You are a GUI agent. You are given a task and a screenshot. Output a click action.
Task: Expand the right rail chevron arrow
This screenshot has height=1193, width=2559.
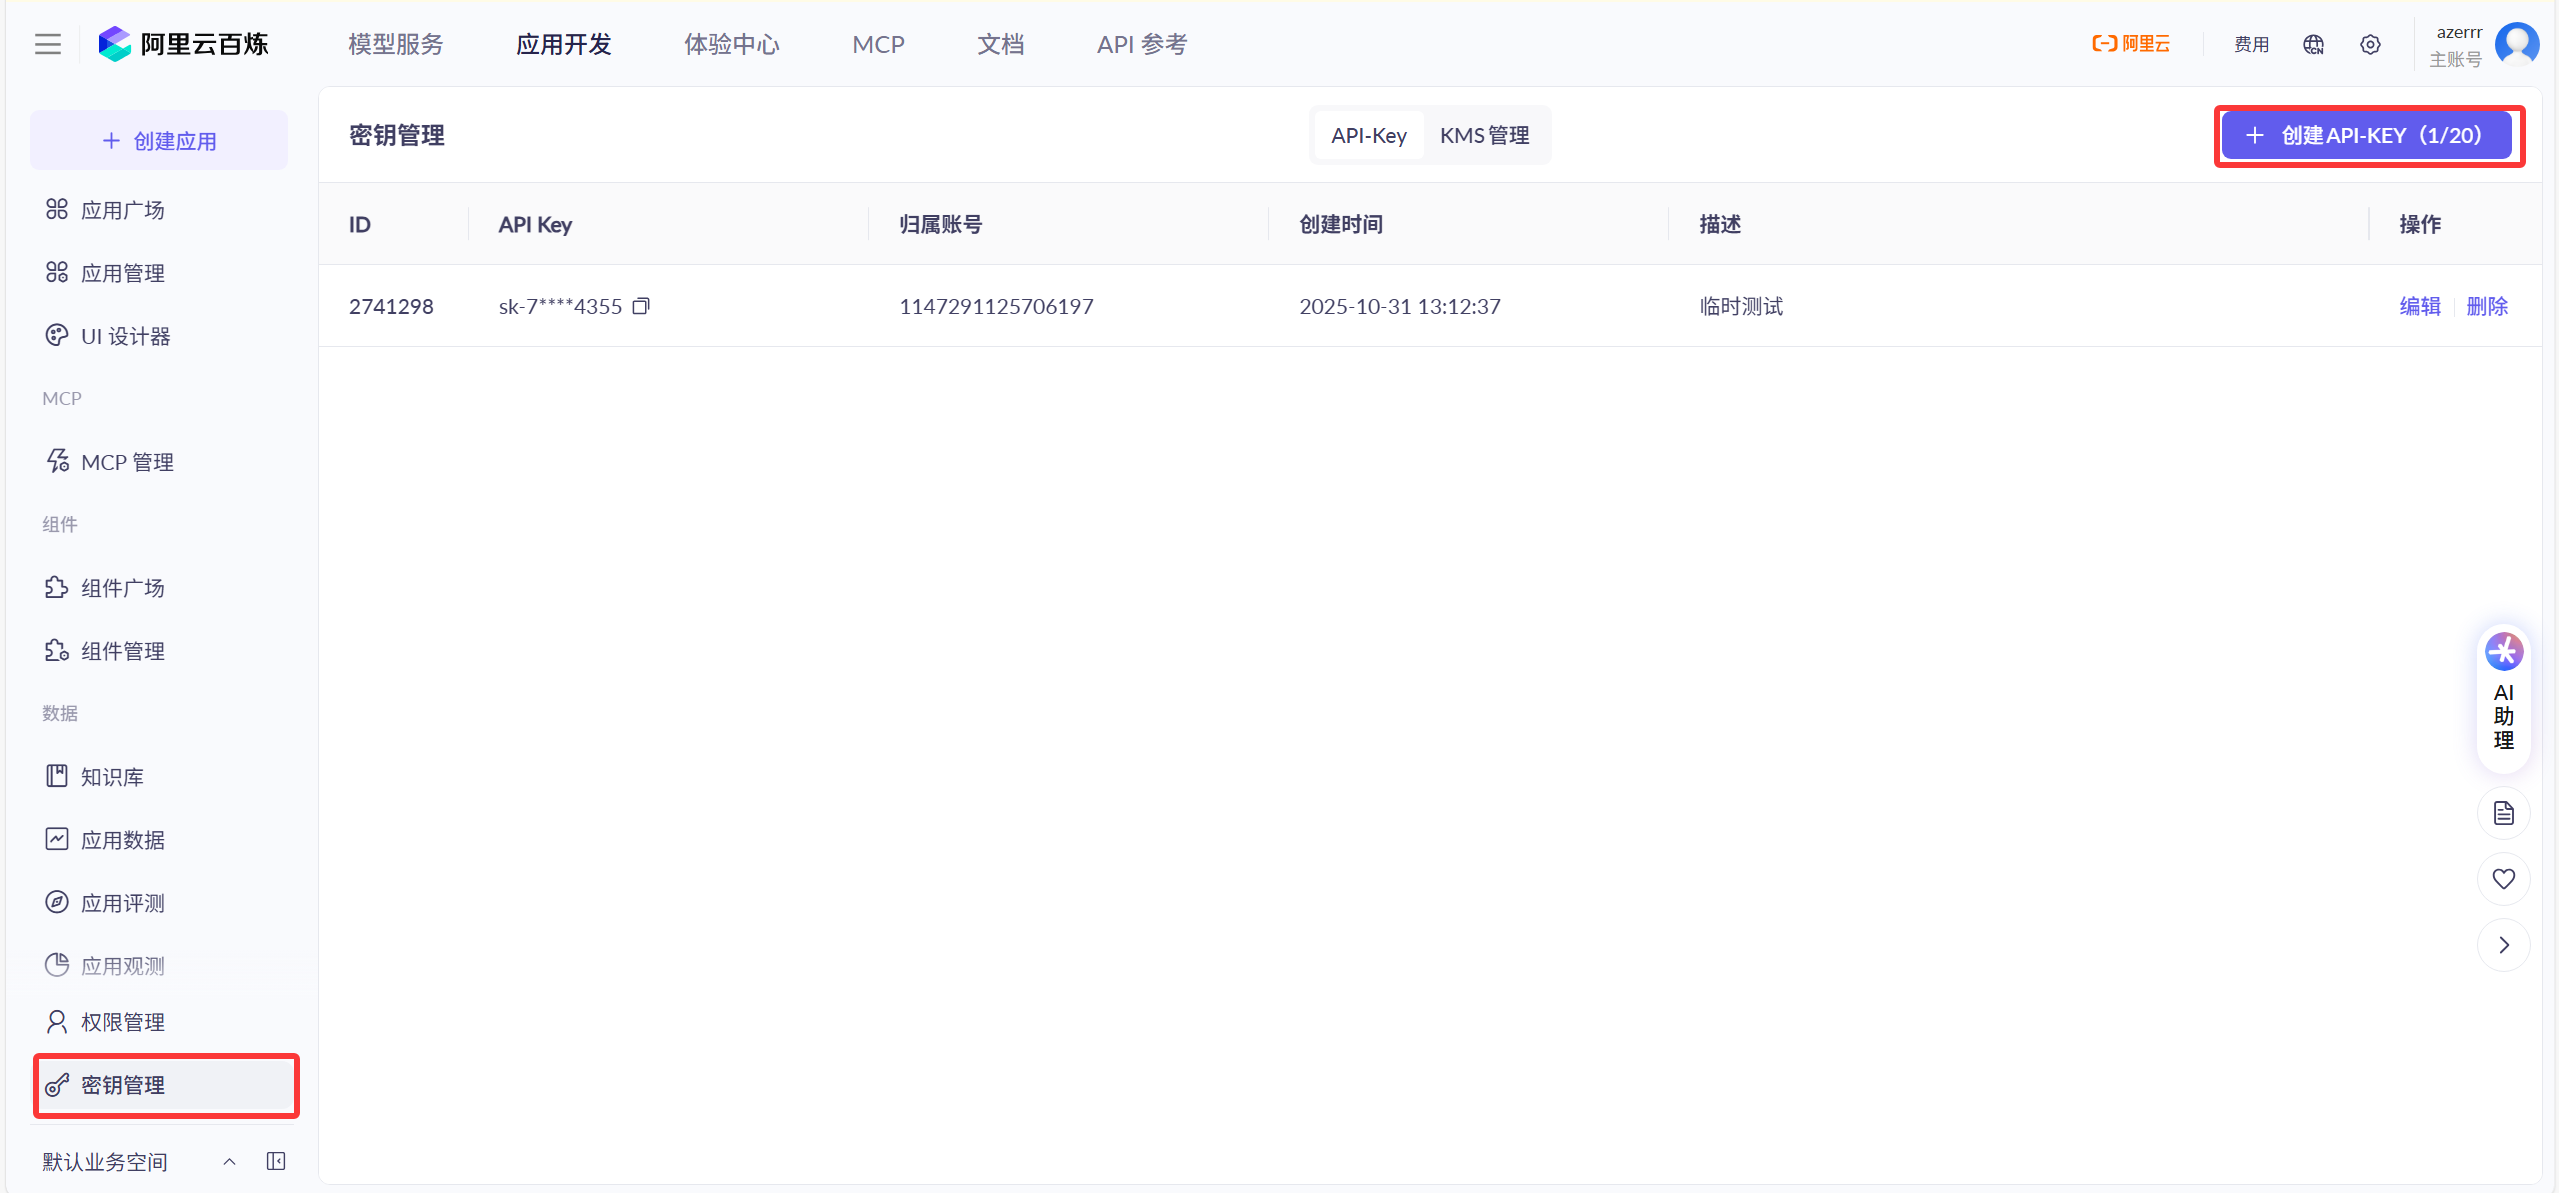pyautogui.click(x=2503, y=945)
